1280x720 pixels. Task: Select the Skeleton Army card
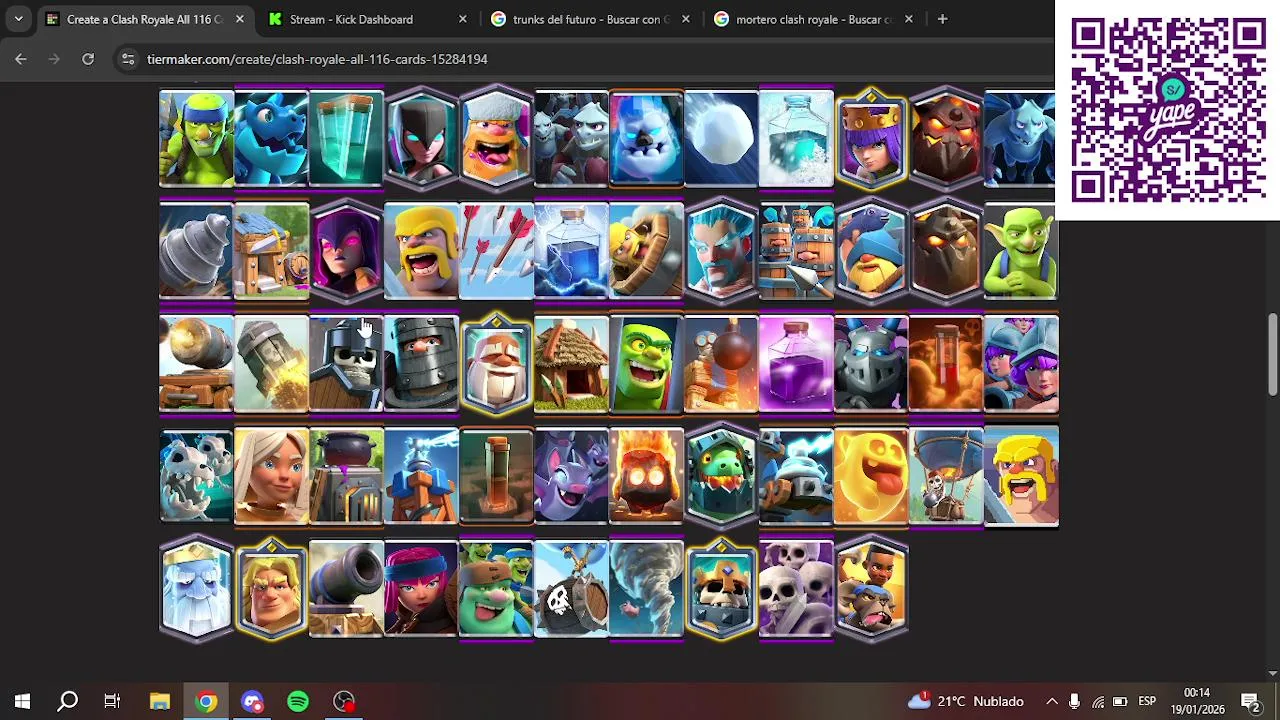tap(796, 589)
